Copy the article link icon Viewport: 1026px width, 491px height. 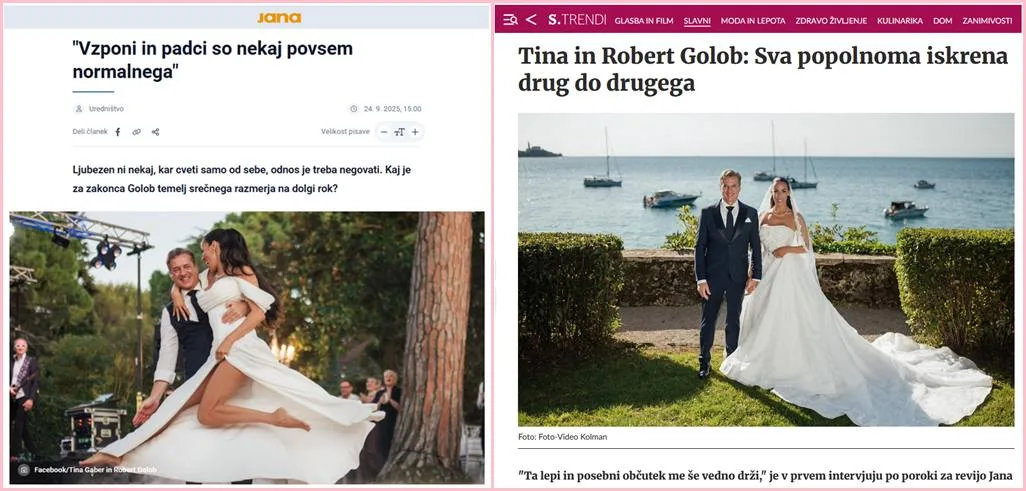(136, 132)
